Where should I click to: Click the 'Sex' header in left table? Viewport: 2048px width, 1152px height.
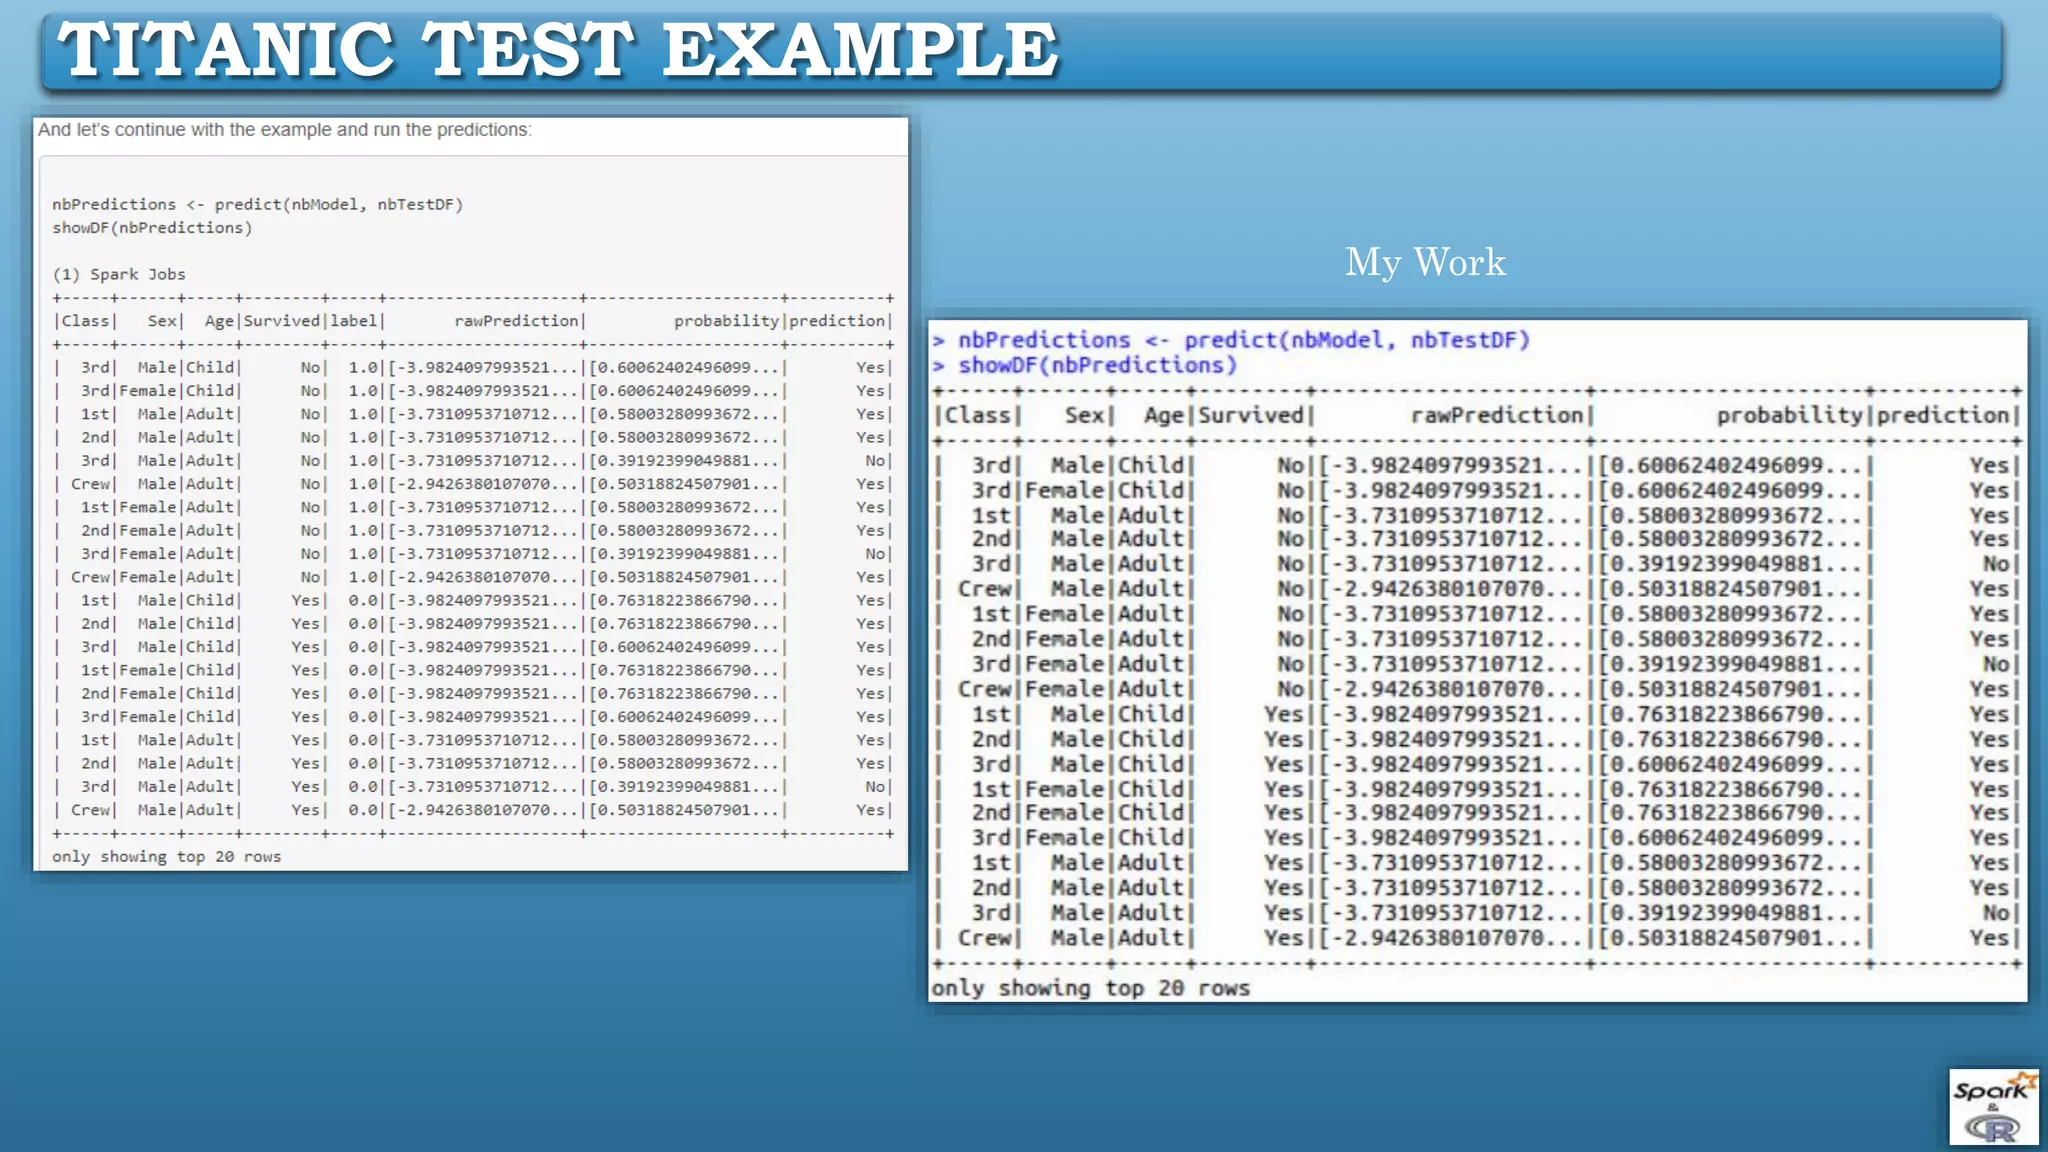click(x=162, y=321)
